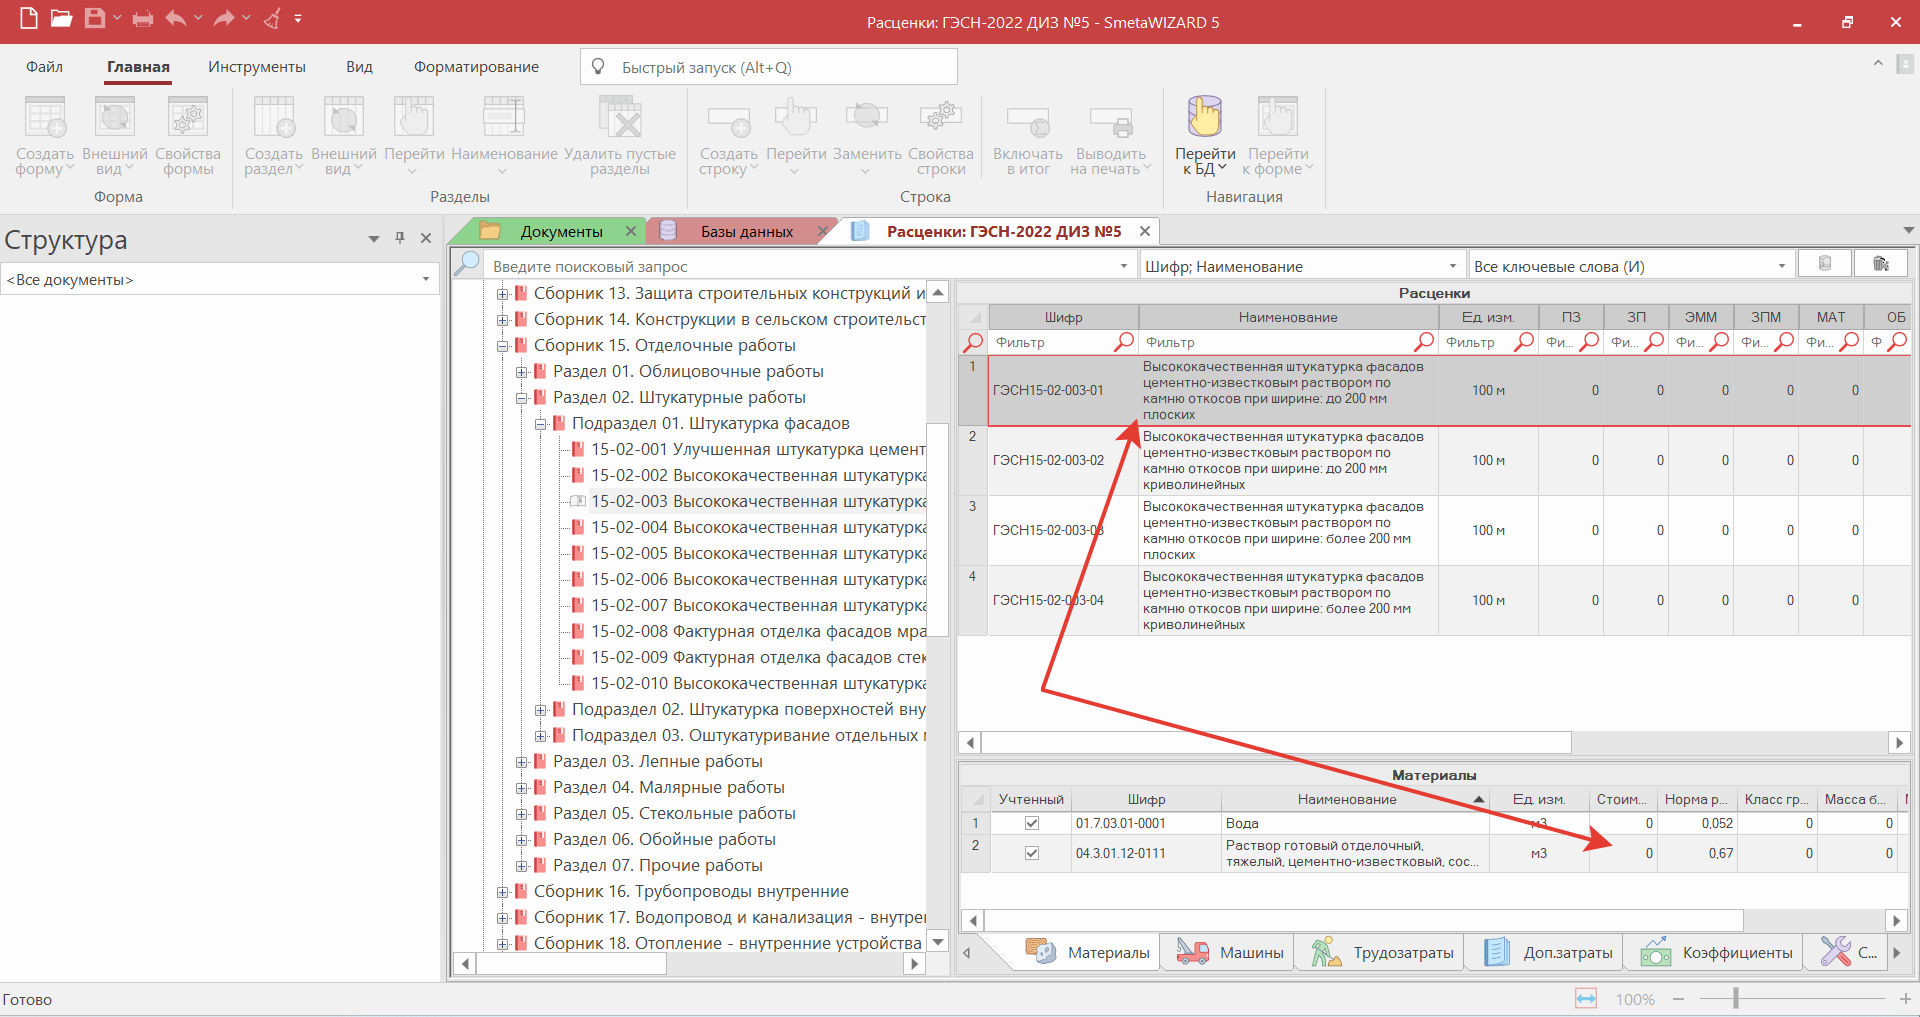Open the Все ключевые слова (И) dropdown
The width and height of the screenshot is (1920, 1017).
(1782, 266)
